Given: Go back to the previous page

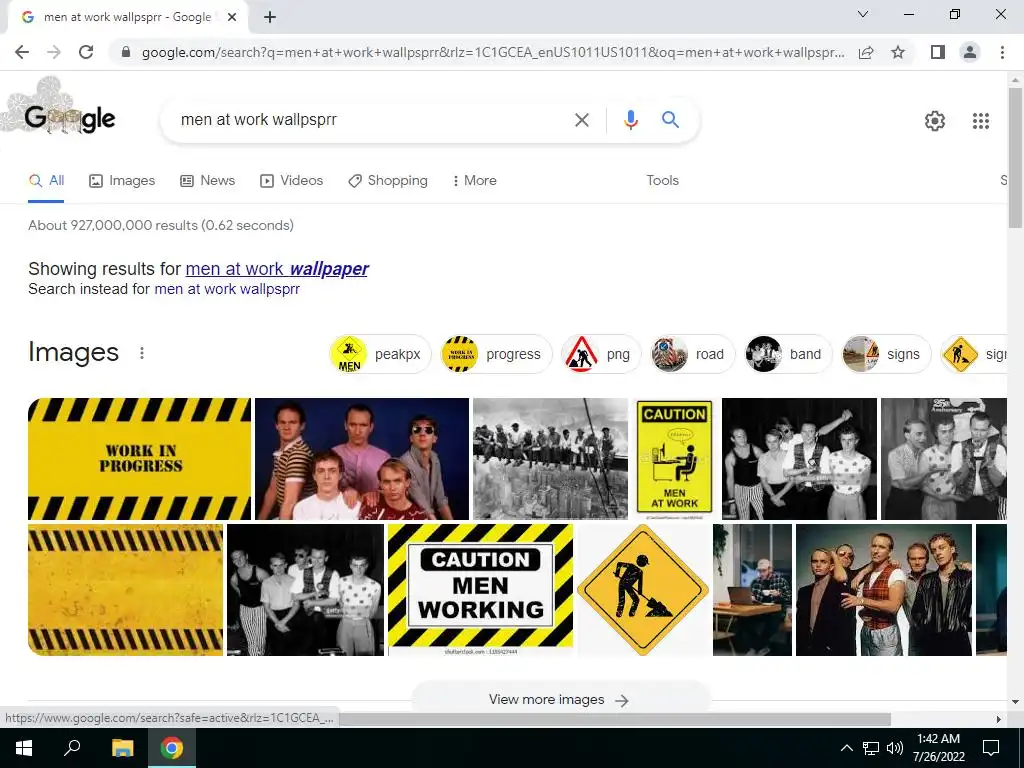Looking at the screenshot, I should (x=22, y=52).
